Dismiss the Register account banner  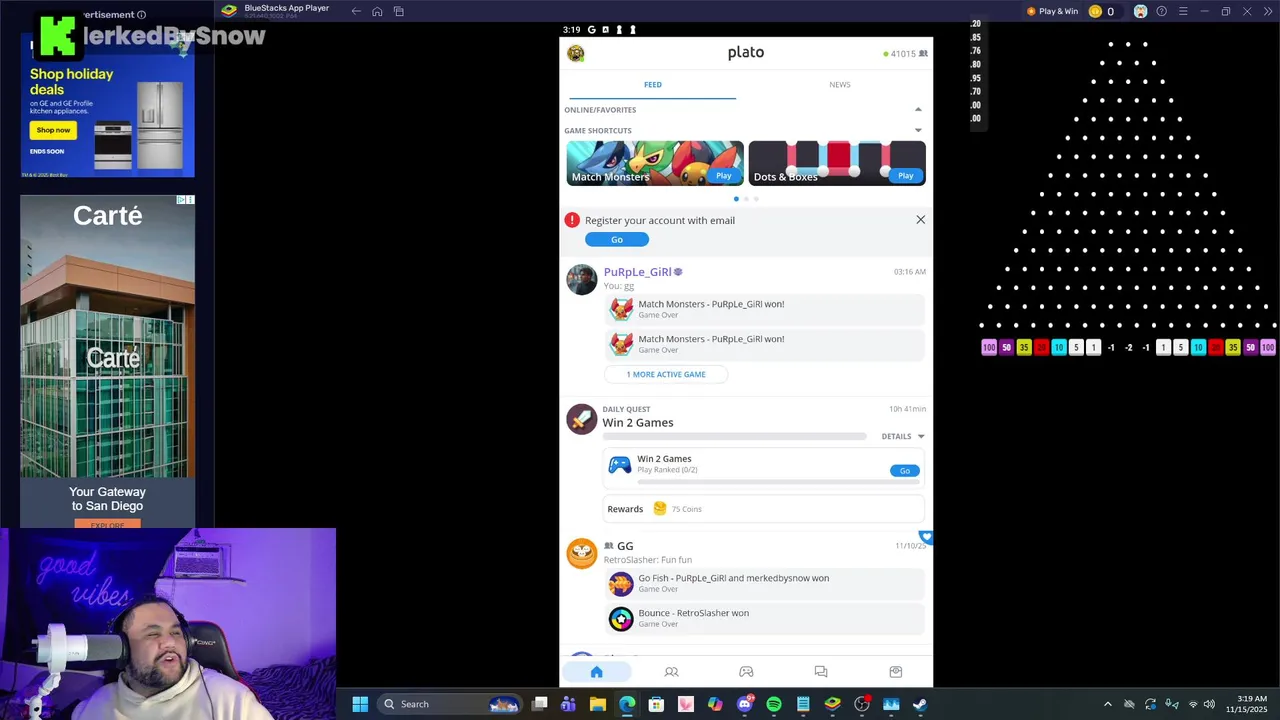(x=921, y=220)
